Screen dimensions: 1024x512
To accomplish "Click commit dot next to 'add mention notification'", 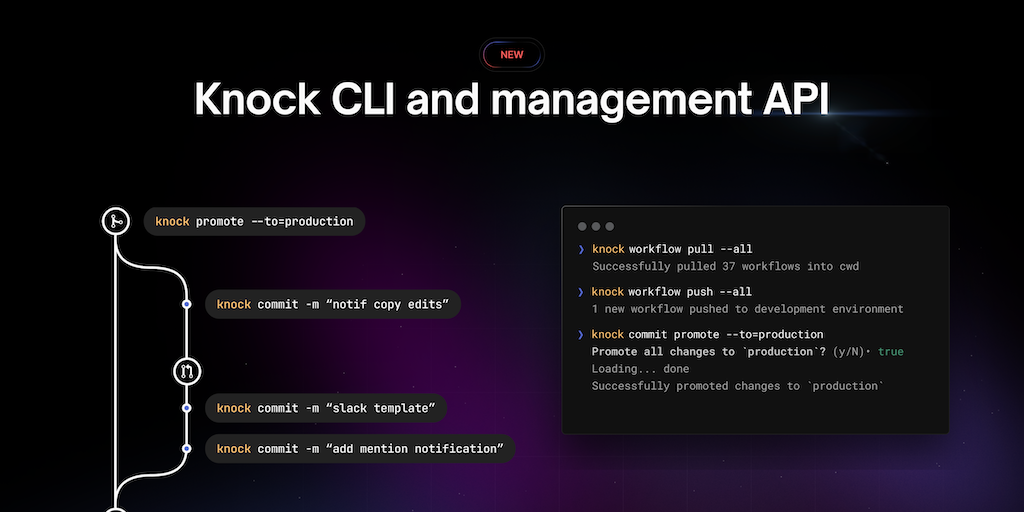I will pos(187,449).
